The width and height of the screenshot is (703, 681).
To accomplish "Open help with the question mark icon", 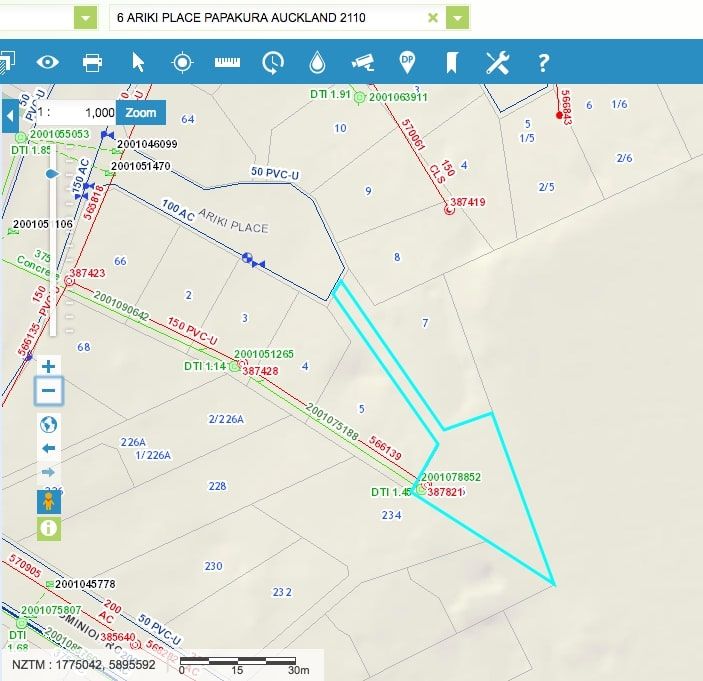I will click(543, 63).
